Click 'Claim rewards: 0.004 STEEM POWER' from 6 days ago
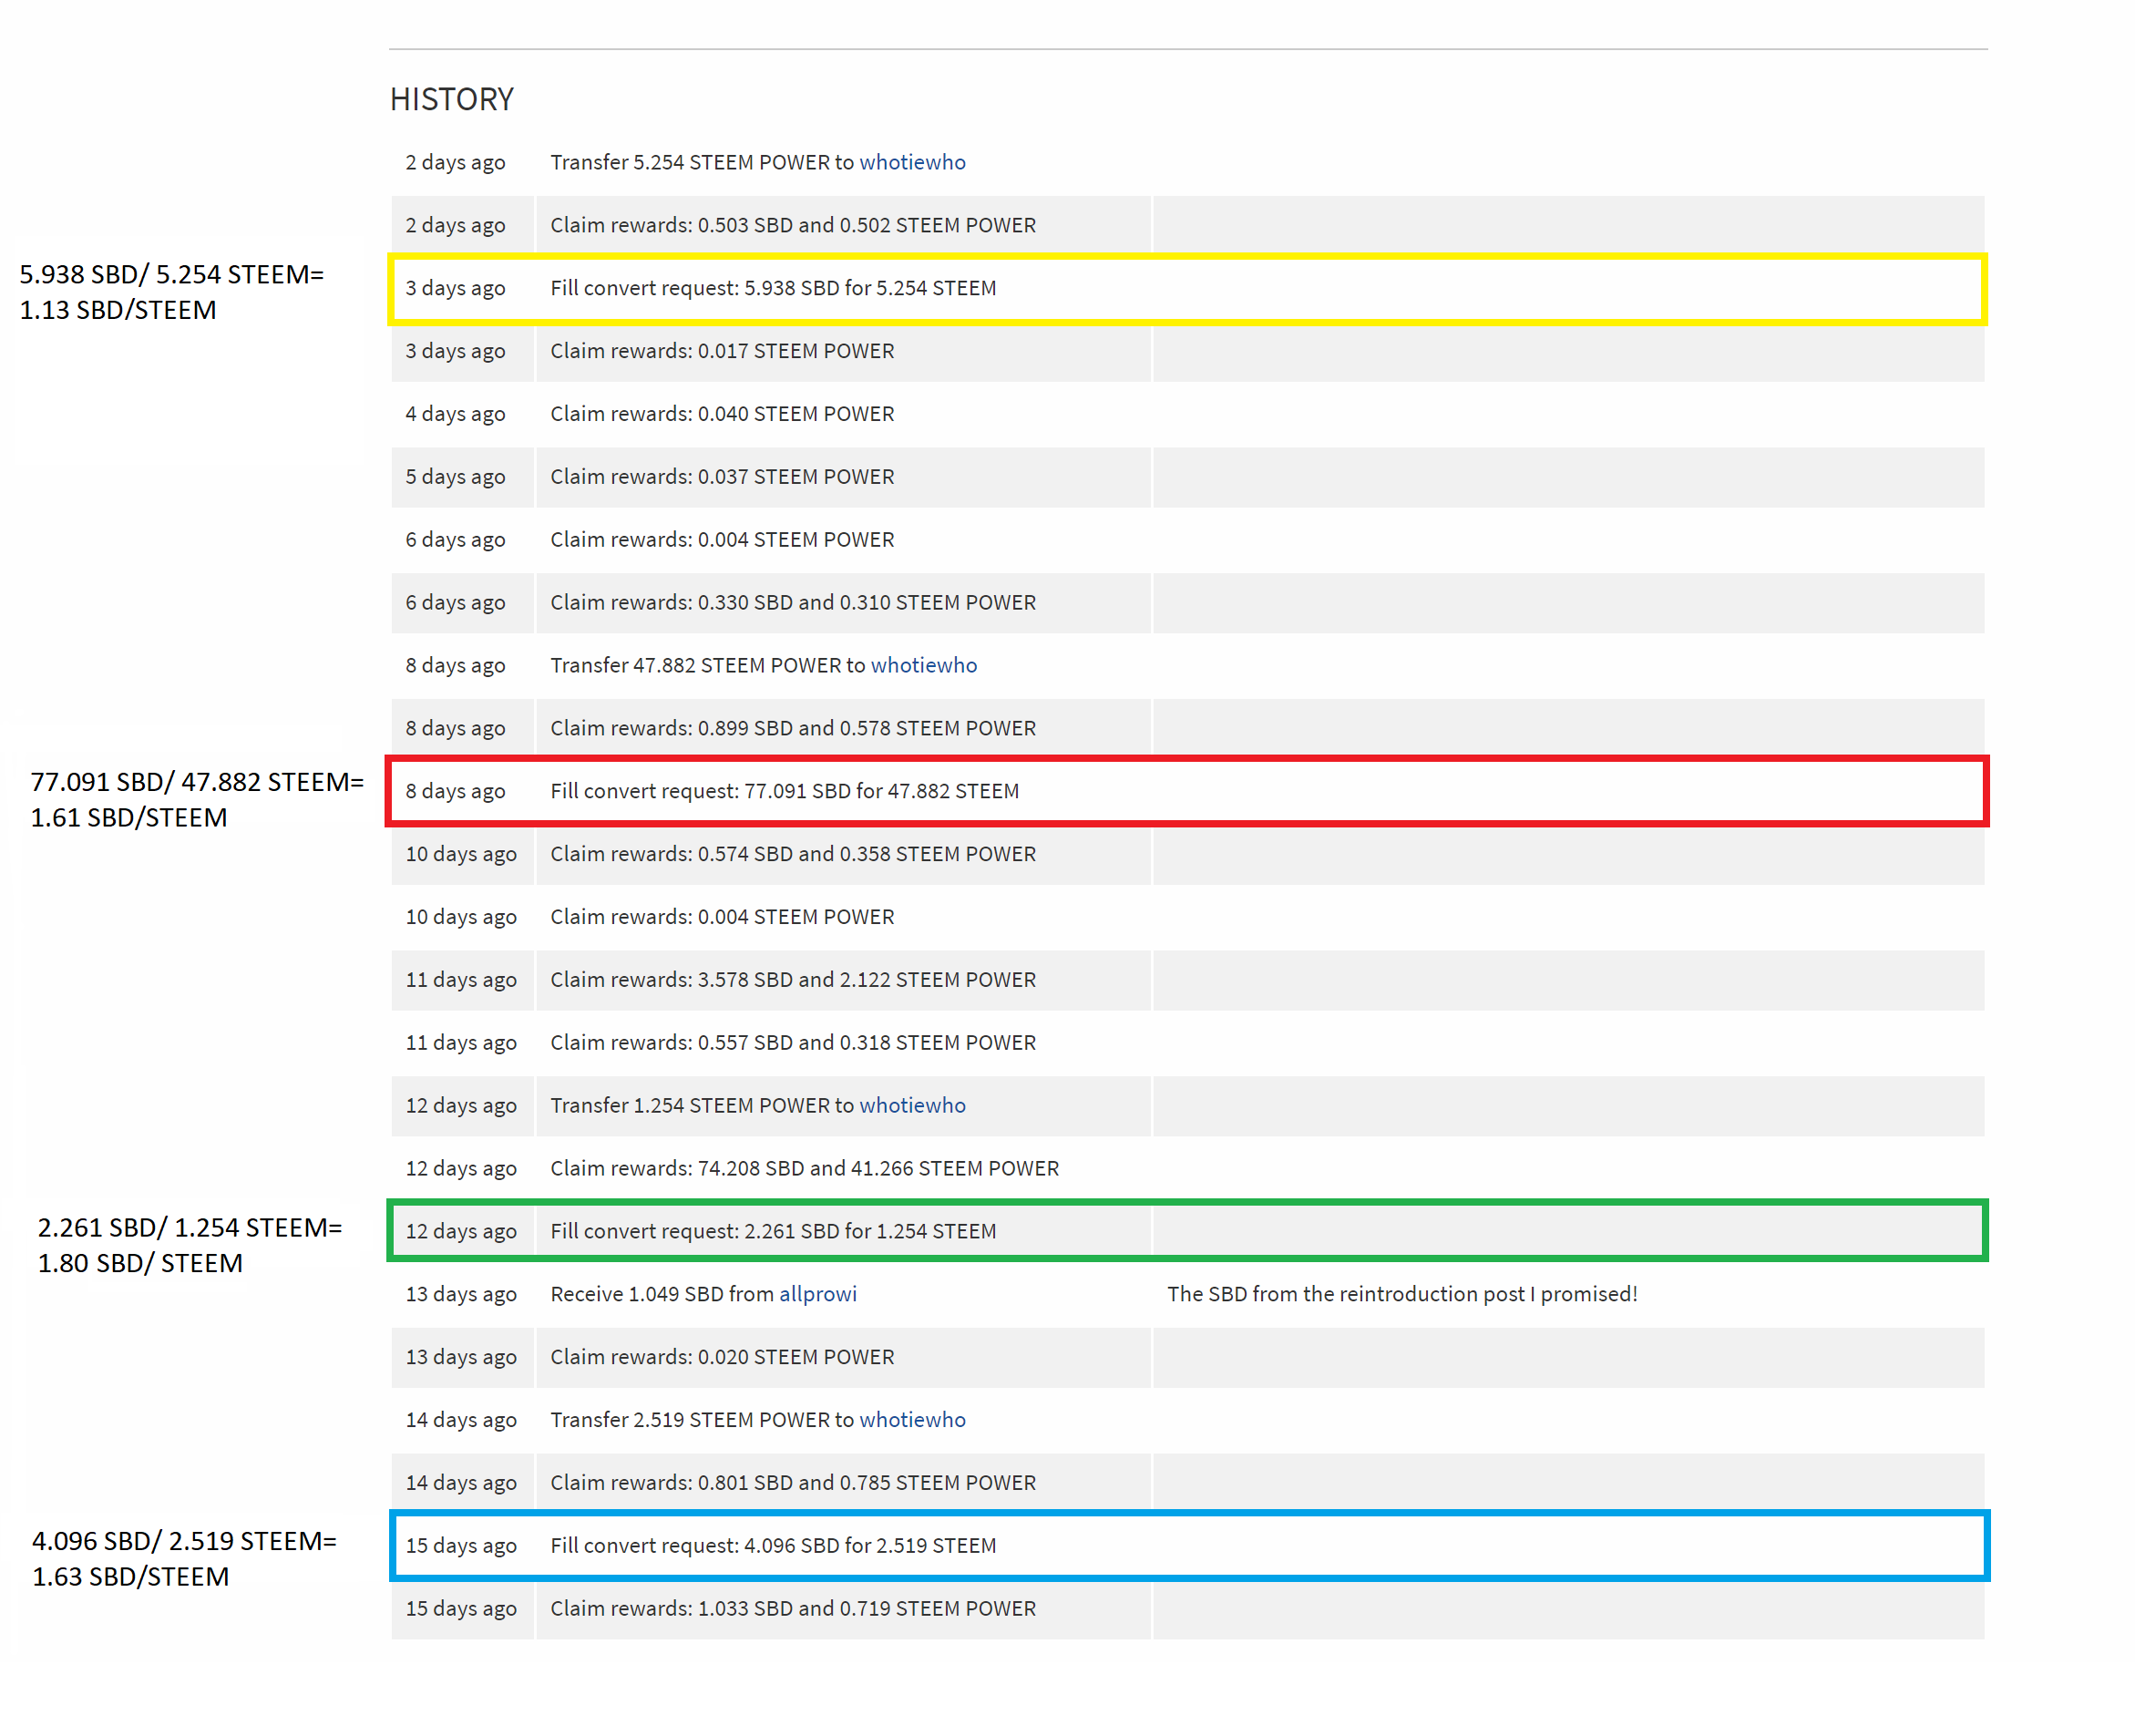The image size is (2135, 1736). pyautogui.click(x=722, y=540)
